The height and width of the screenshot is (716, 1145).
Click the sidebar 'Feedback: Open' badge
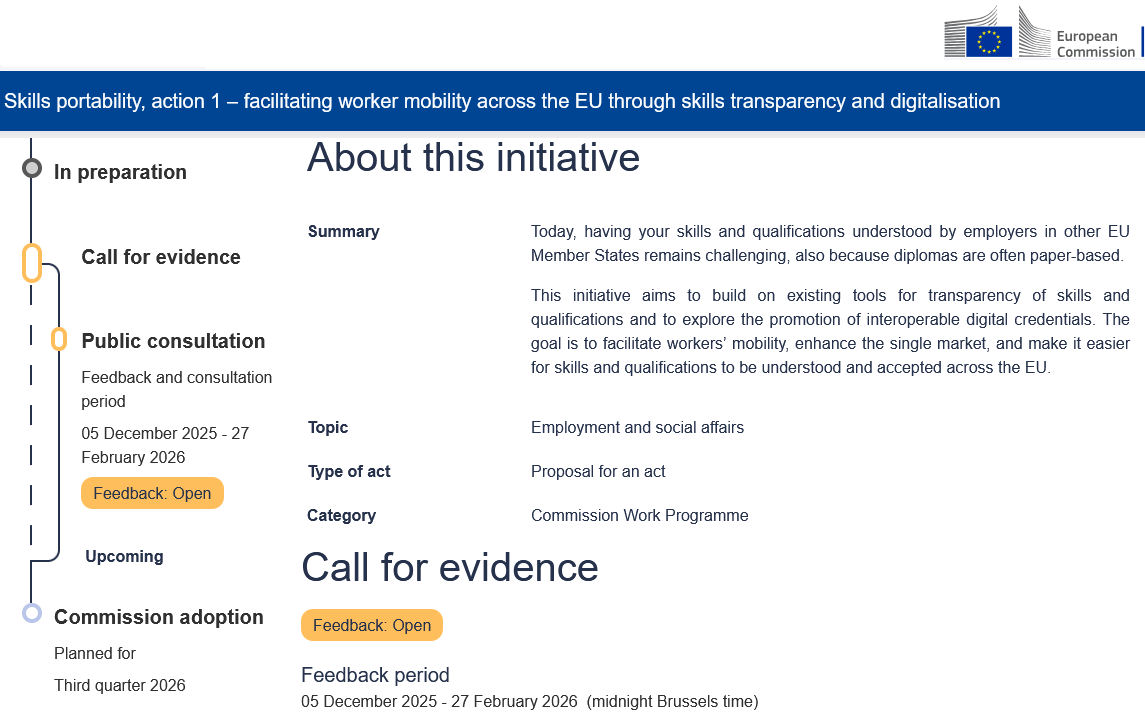coord(152,493)
